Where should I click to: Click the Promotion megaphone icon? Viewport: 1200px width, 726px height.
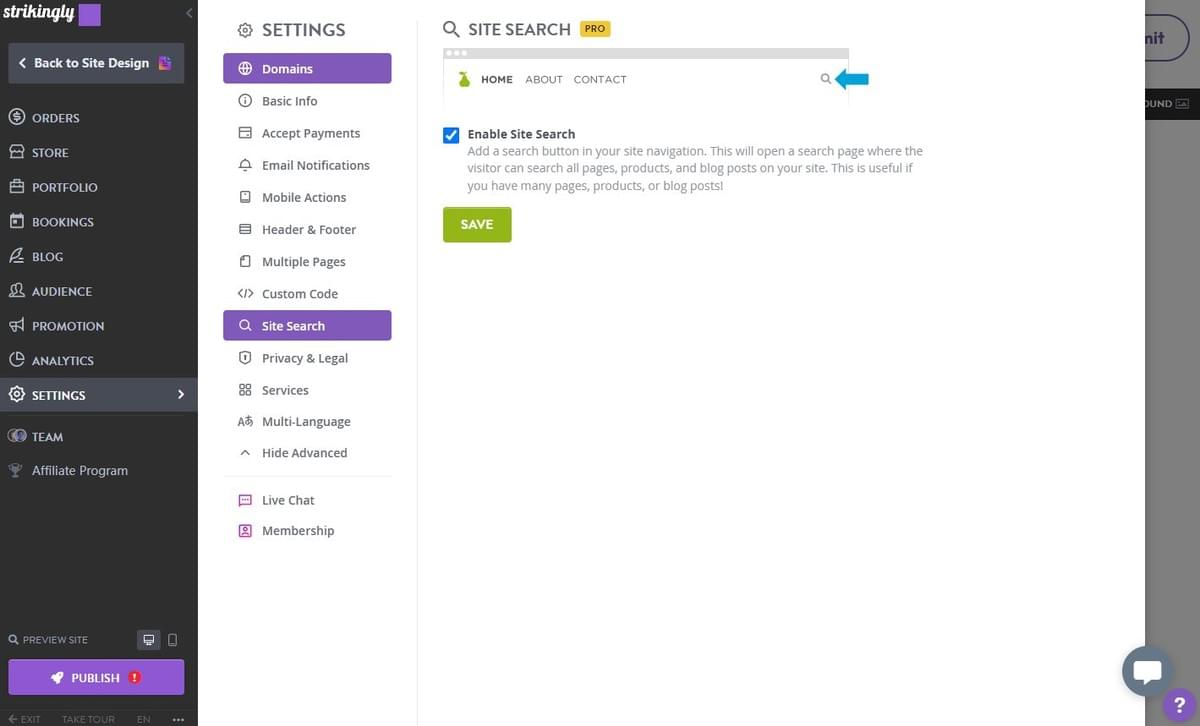16,325
